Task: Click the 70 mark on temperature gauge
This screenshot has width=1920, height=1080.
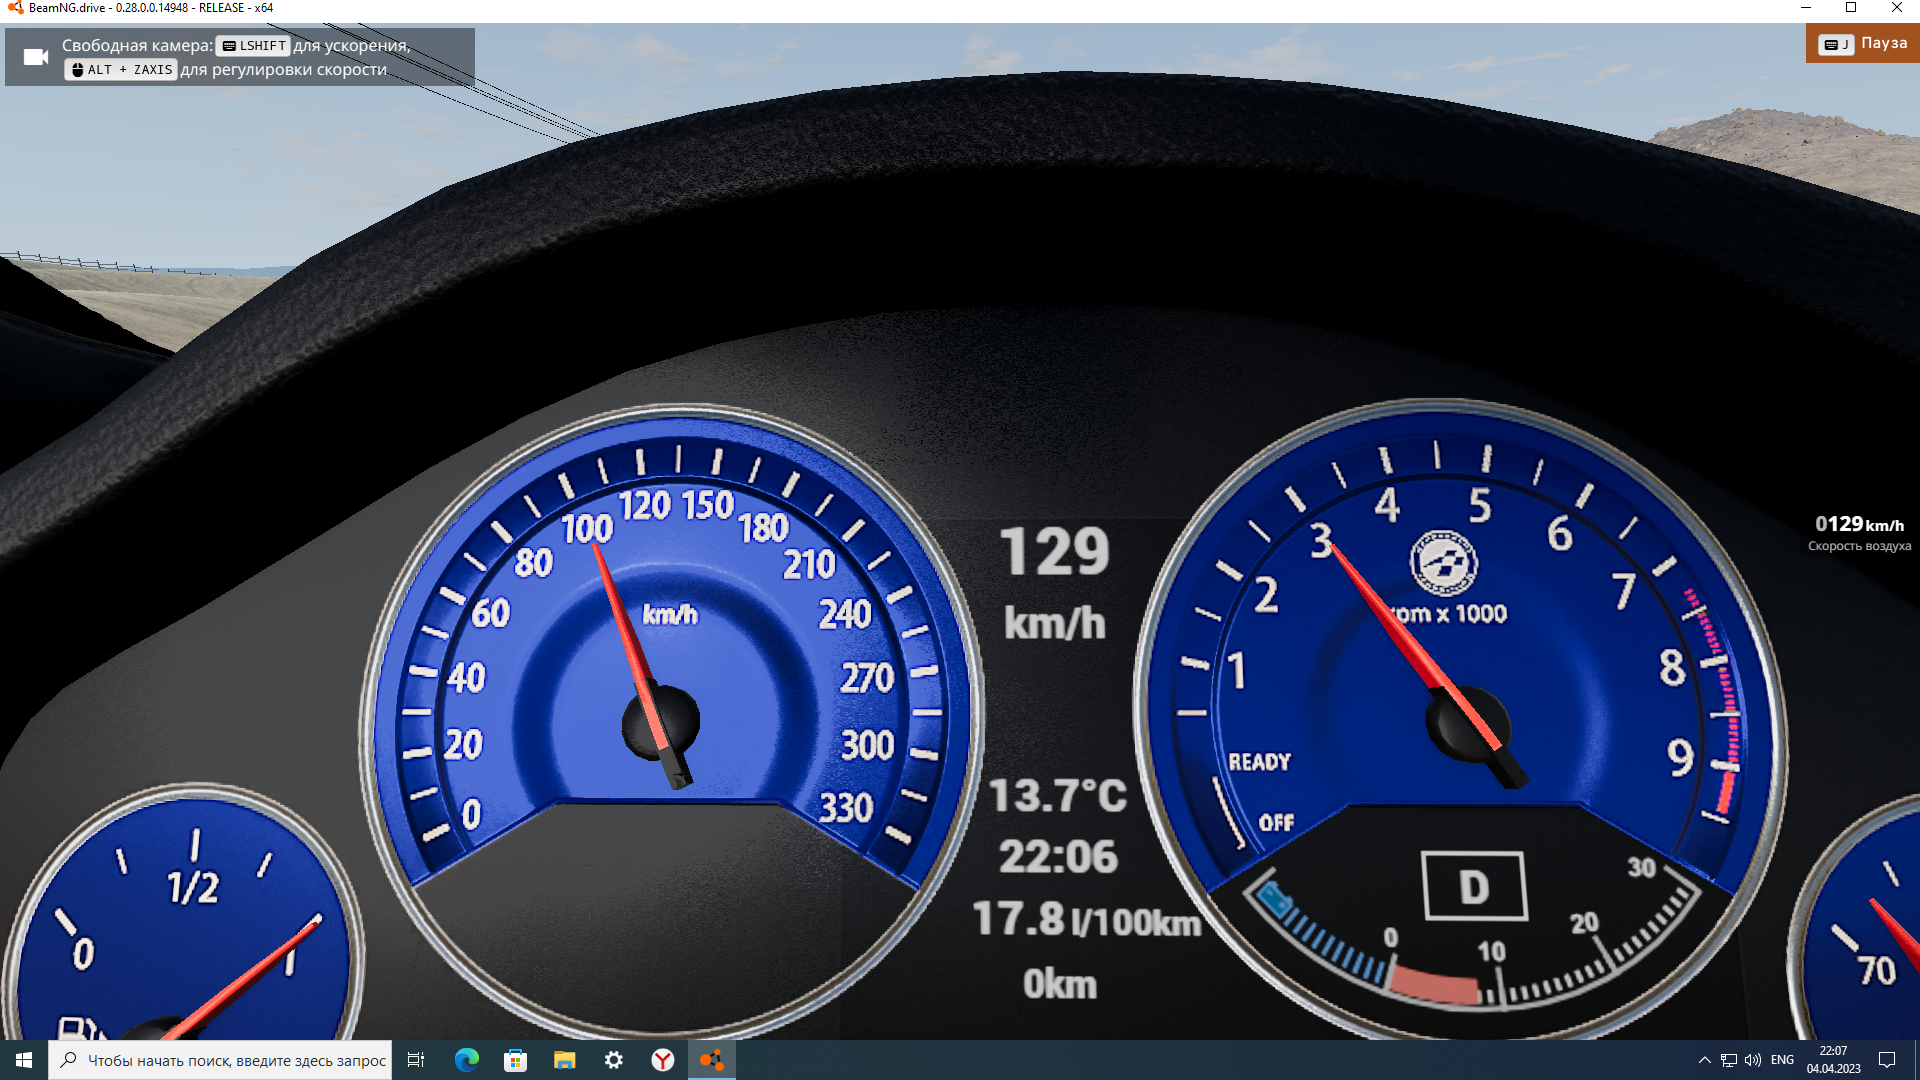Action: pos(1876,970)
